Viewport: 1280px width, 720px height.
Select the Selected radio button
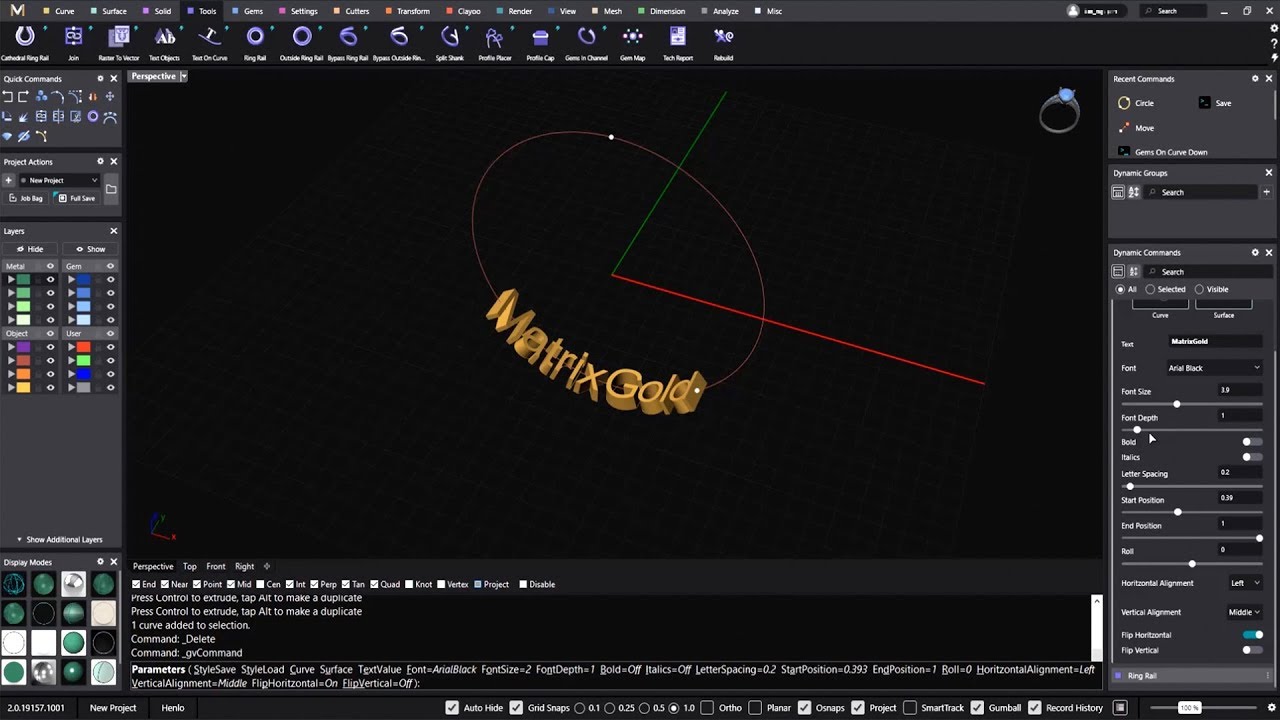click(1150, 289)
